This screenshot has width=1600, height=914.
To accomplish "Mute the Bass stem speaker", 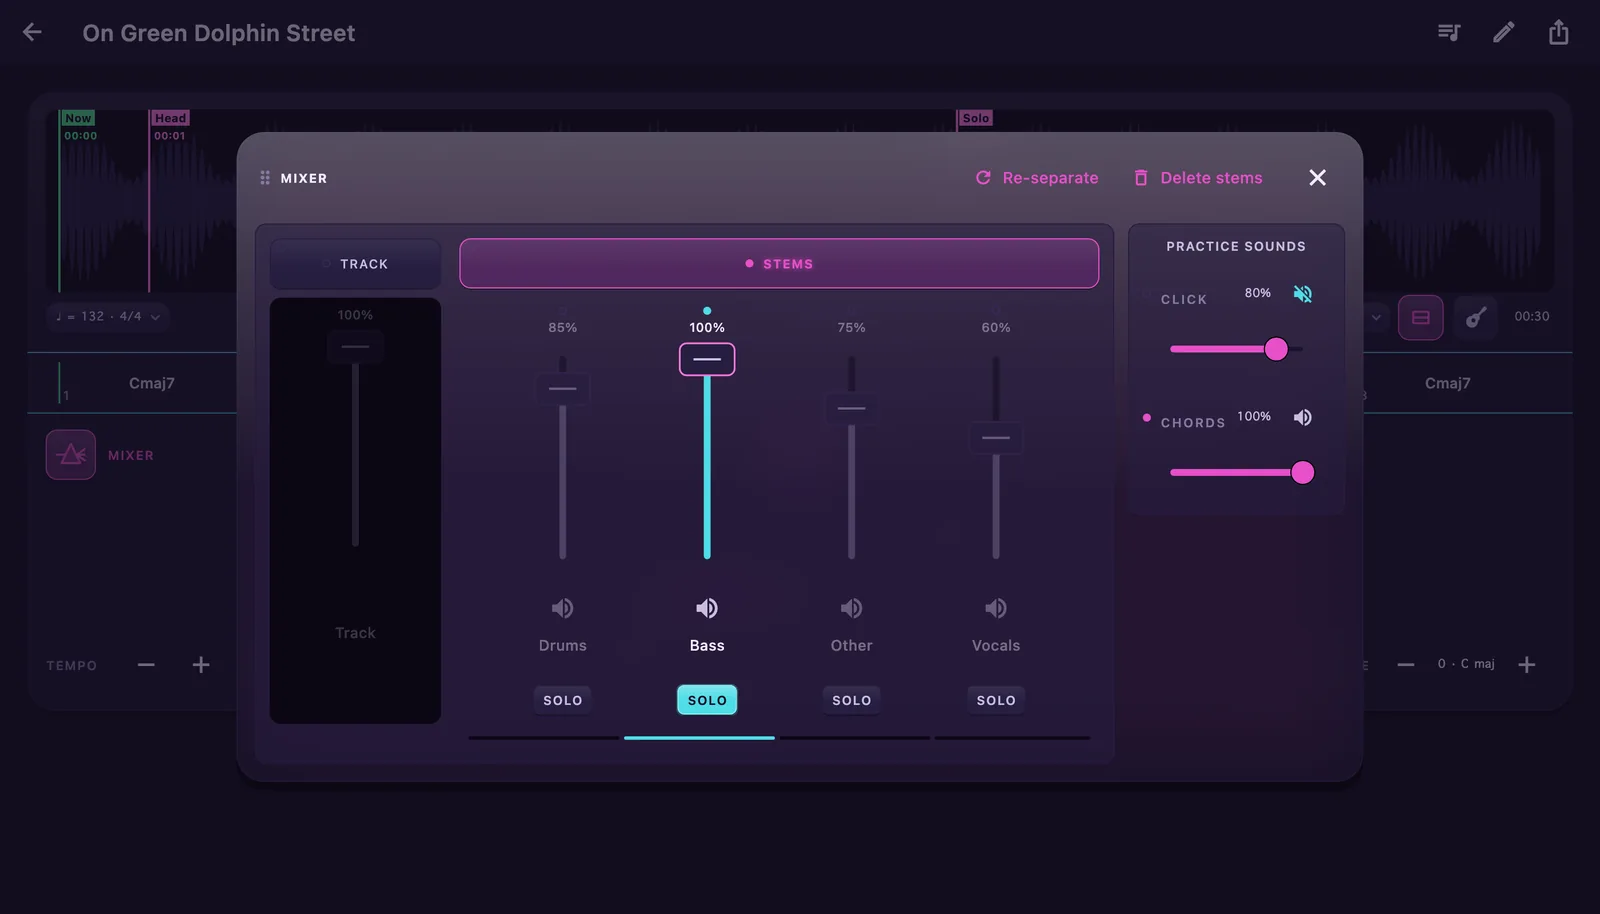I will (707, 608).
